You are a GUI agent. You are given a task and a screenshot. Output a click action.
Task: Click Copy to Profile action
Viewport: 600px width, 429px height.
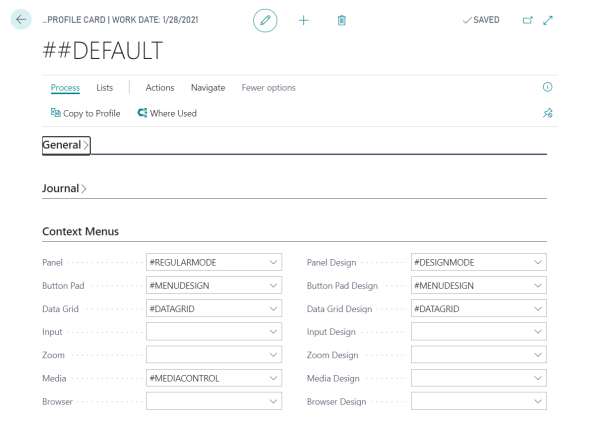click(x=84, y=113)
